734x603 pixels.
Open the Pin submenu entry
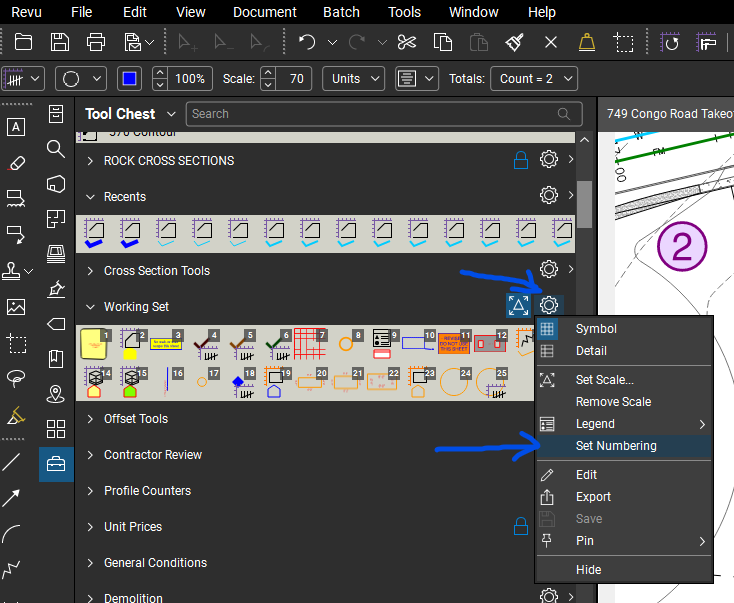pyautogui.click(x=624, y=541)
